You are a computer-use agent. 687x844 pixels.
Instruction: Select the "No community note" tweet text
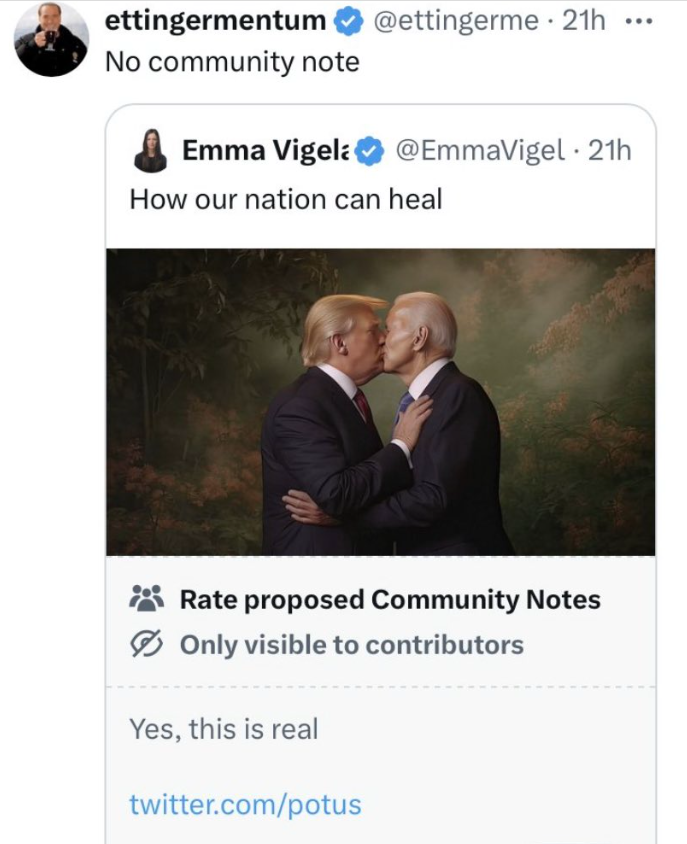[x=232, y=62]
